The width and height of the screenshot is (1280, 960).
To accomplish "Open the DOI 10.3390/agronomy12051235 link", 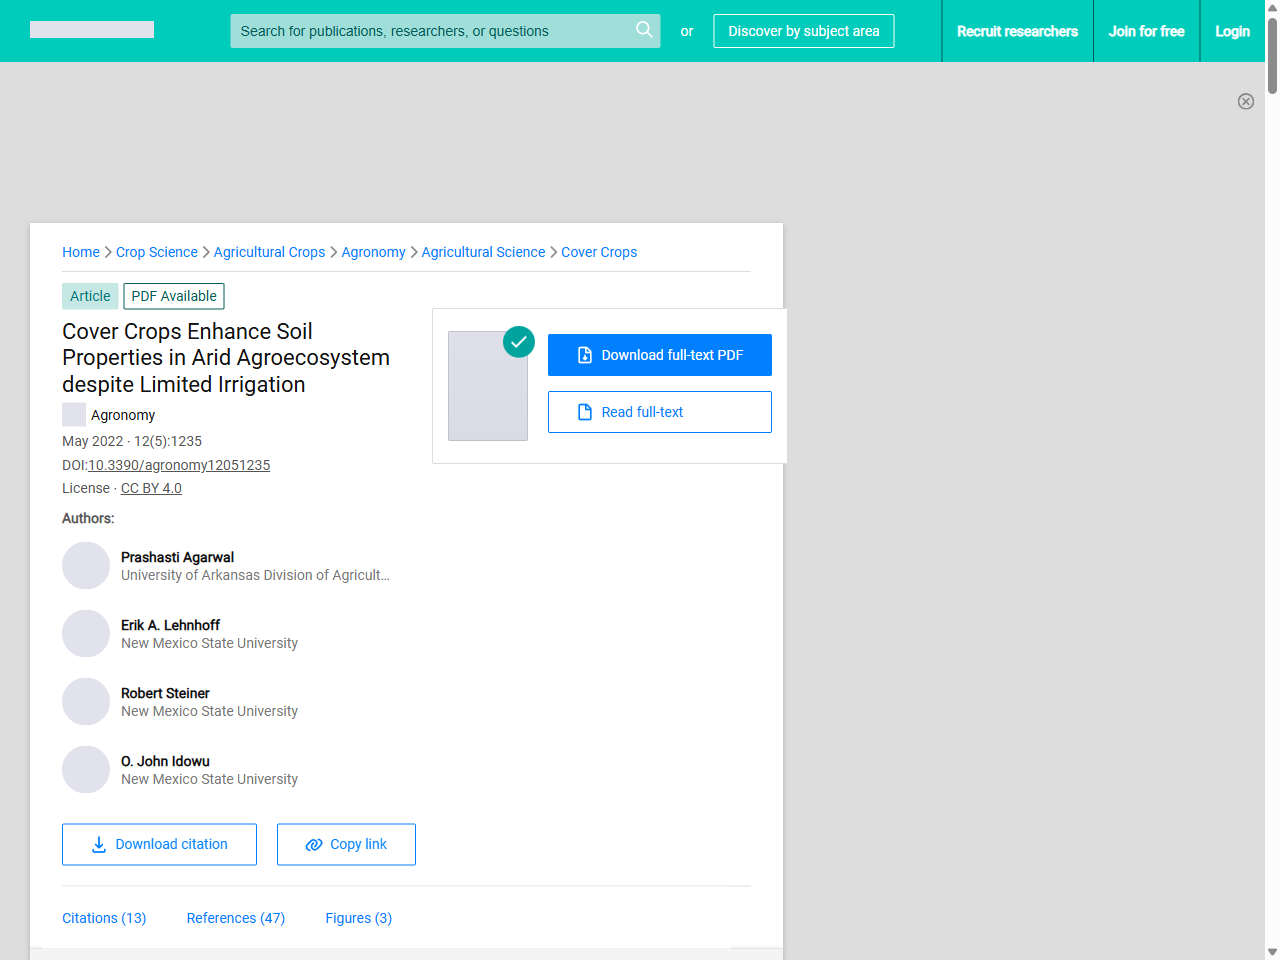I will click(179, 465).
